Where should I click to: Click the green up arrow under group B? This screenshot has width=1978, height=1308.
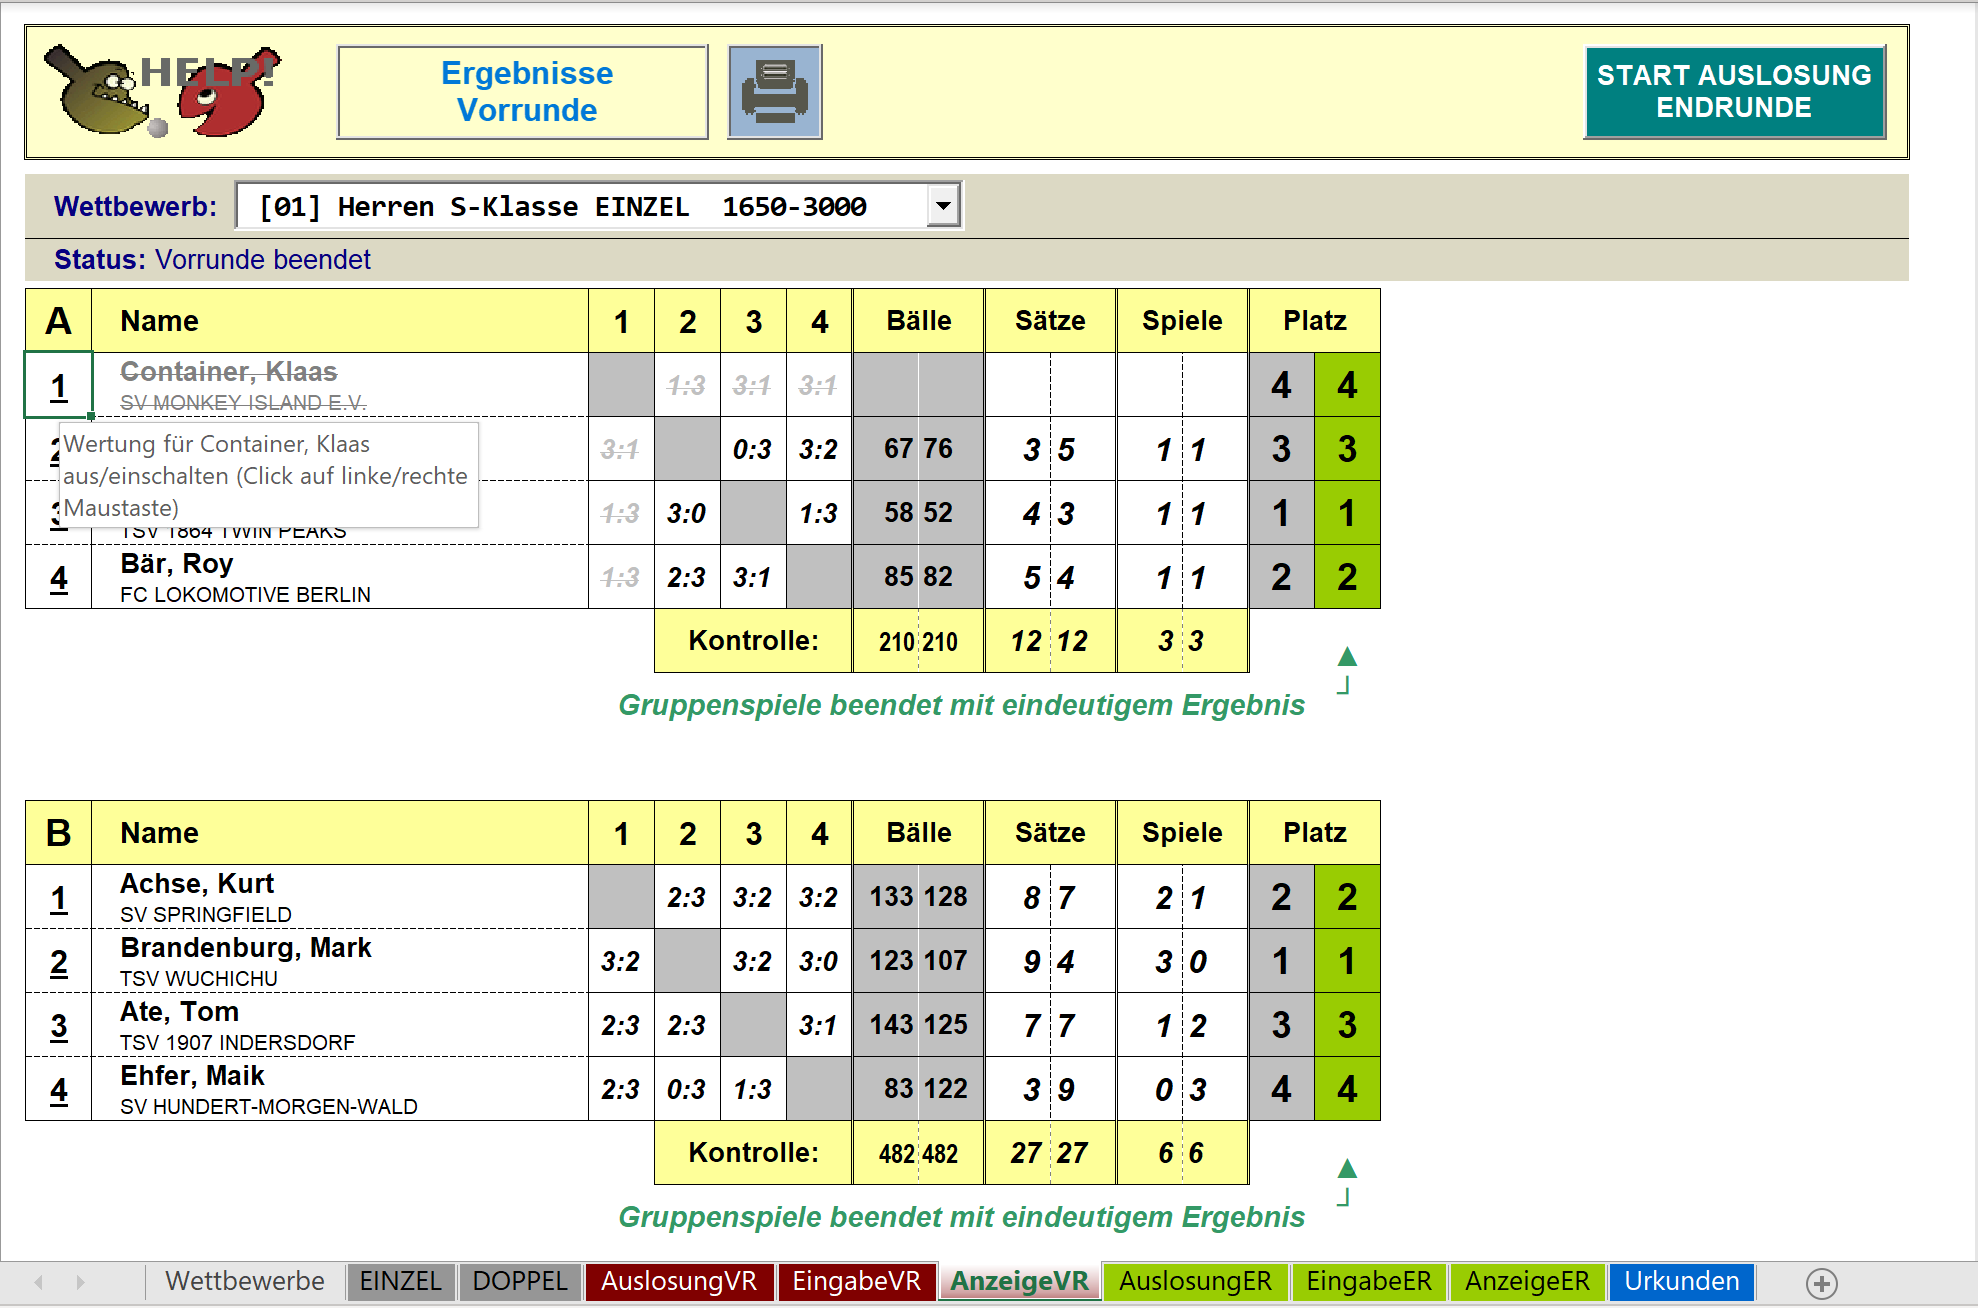coord(1347,1169)
